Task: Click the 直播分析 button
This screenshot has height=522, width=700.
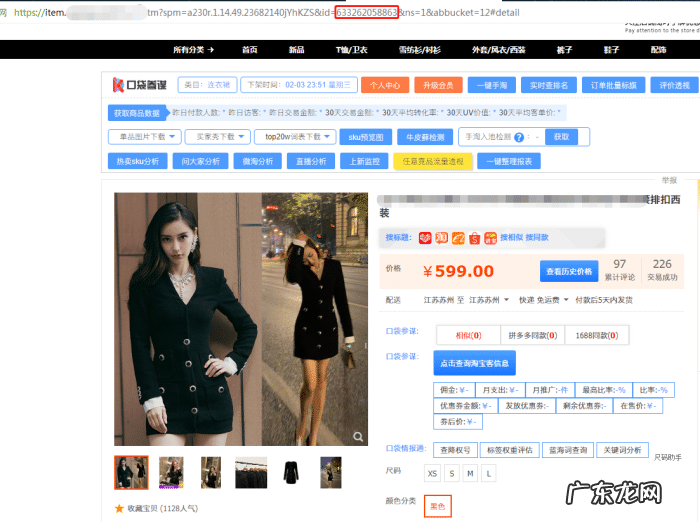Action: pyautogui.click(x=311, y=161)
